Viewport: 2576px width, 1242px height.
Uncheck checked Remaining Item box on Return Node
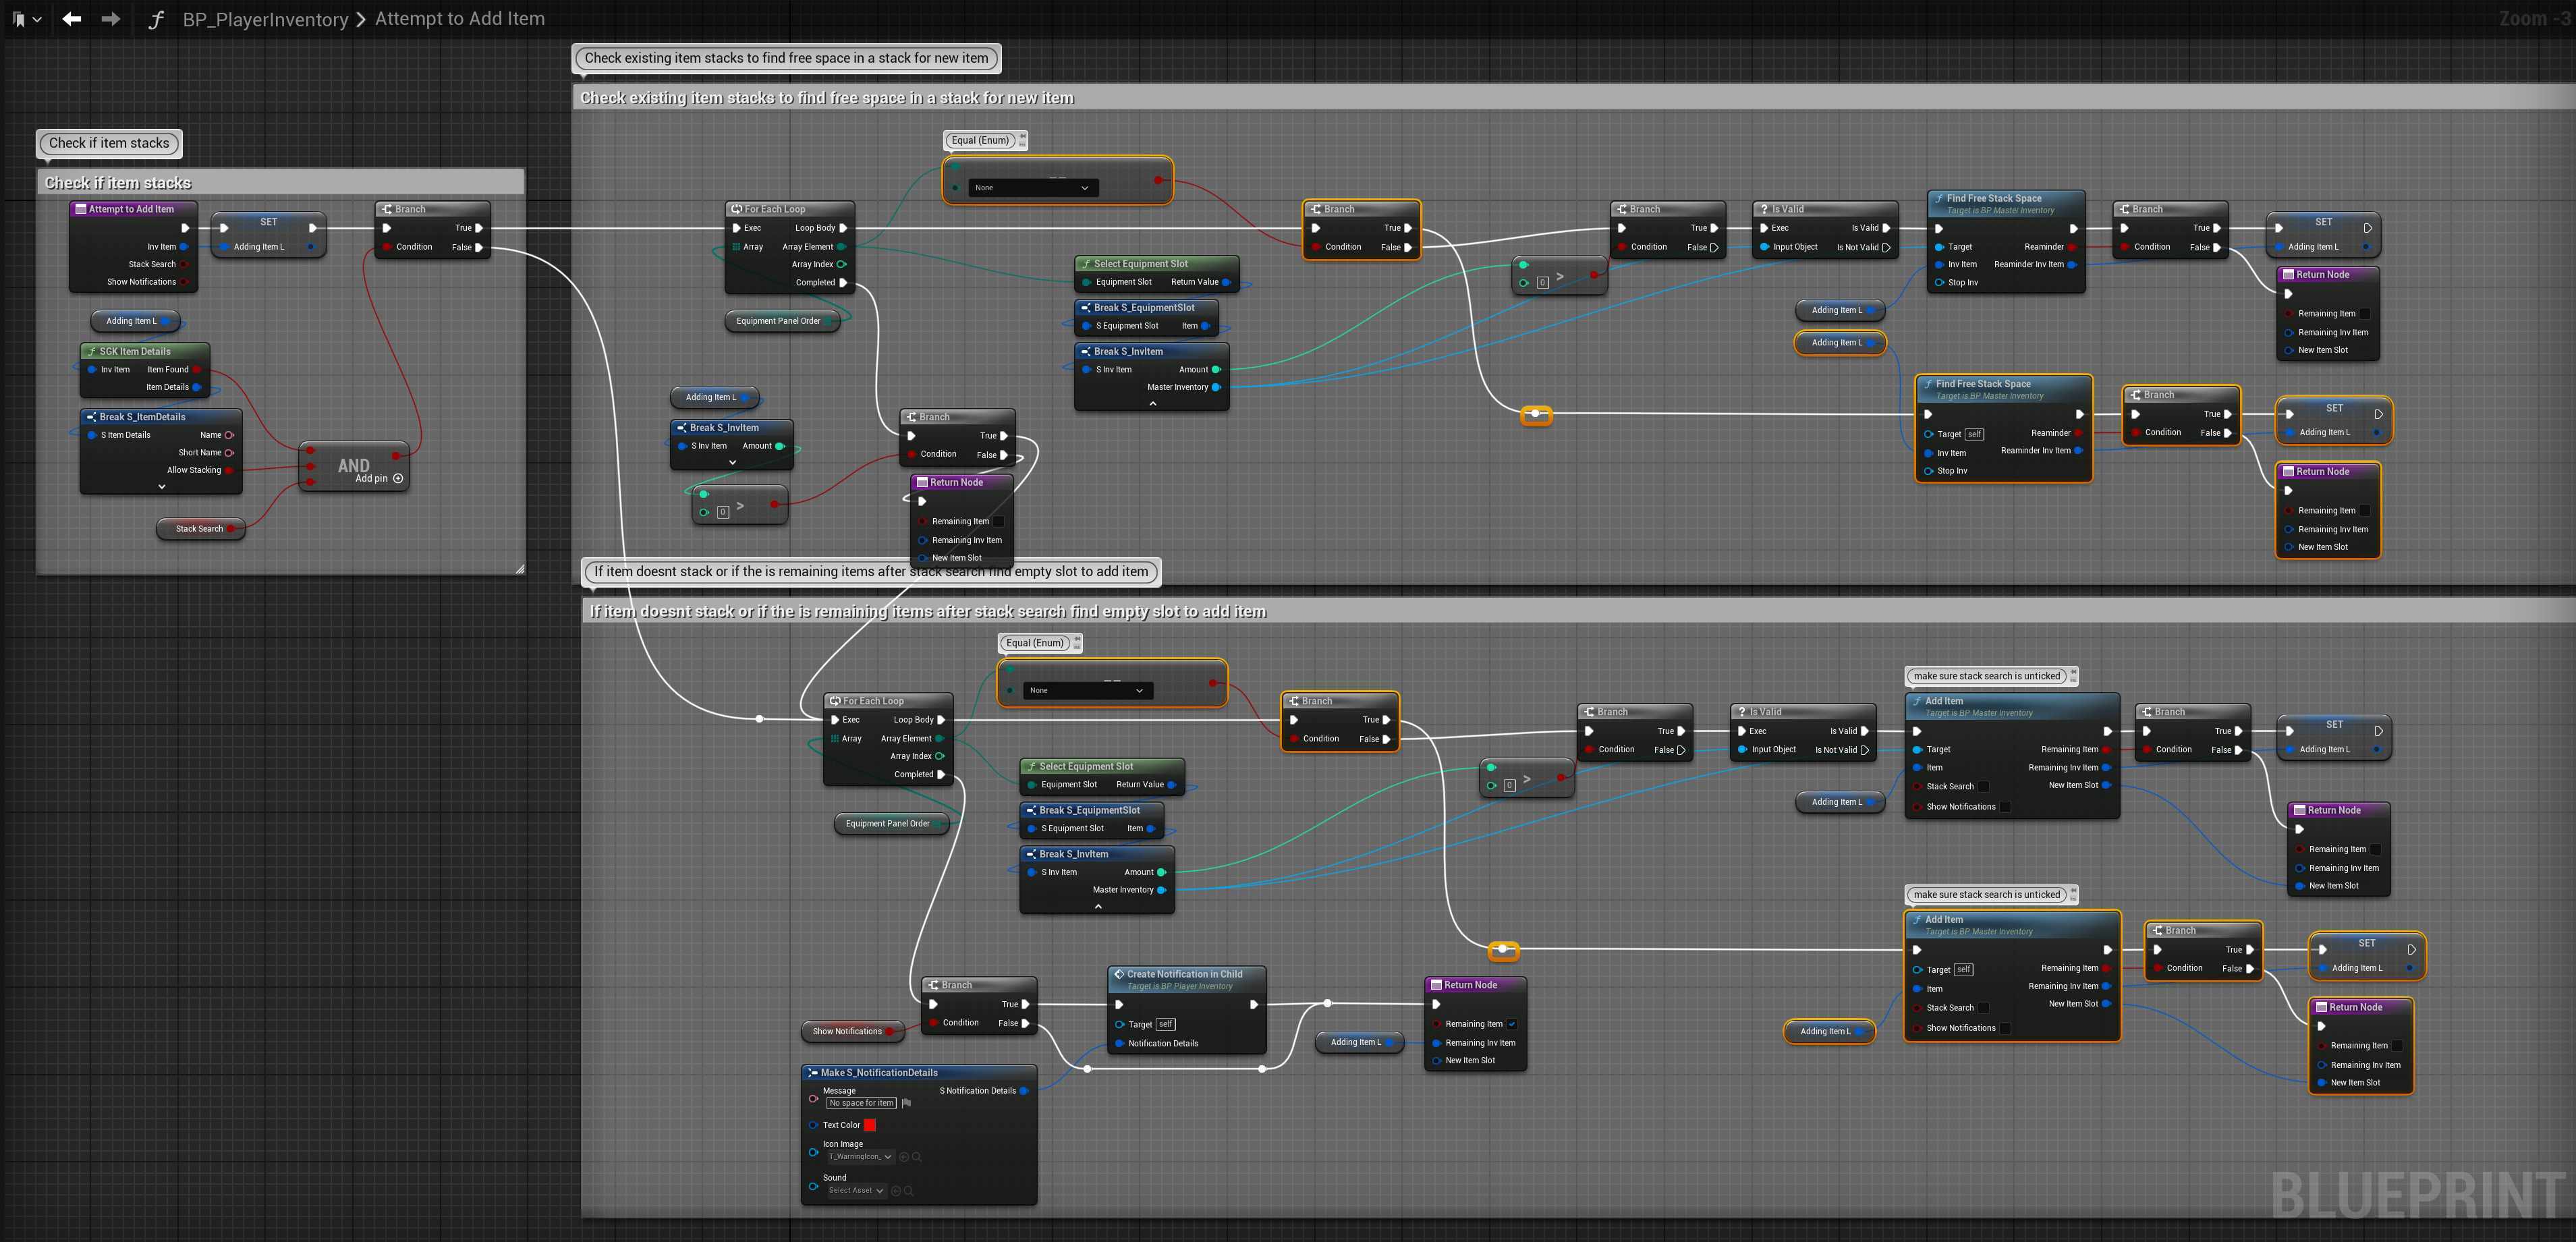point(1512,1024)
